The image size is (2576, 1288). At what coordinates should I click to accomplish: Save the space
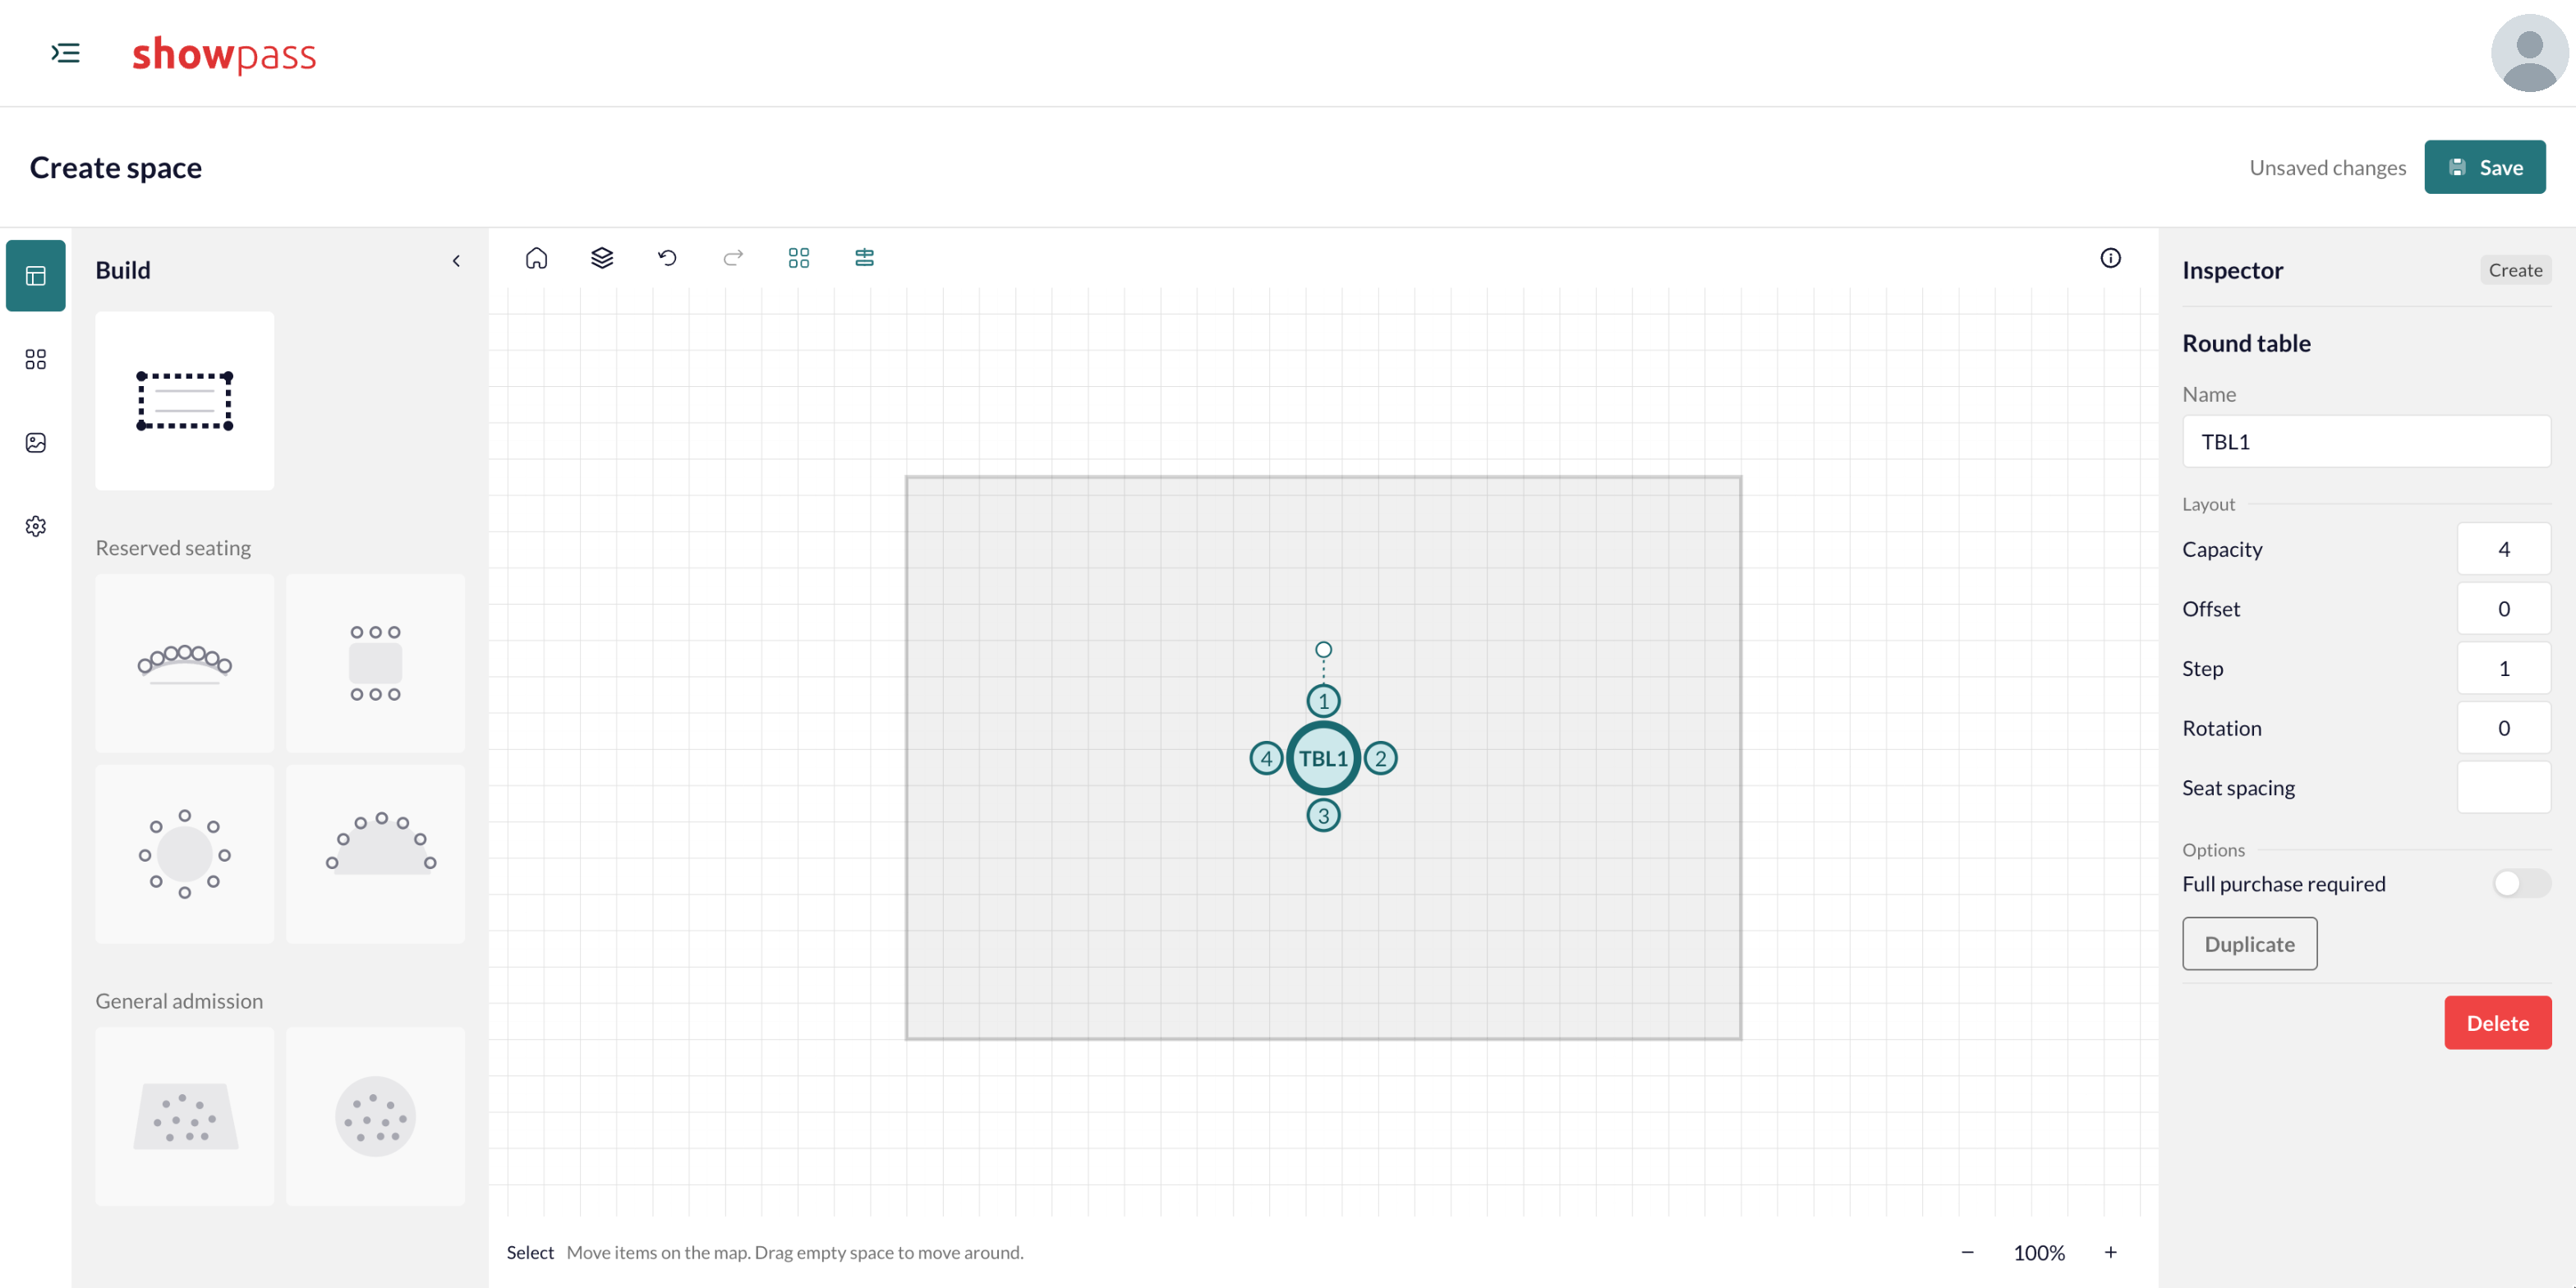pos(2484,167)
